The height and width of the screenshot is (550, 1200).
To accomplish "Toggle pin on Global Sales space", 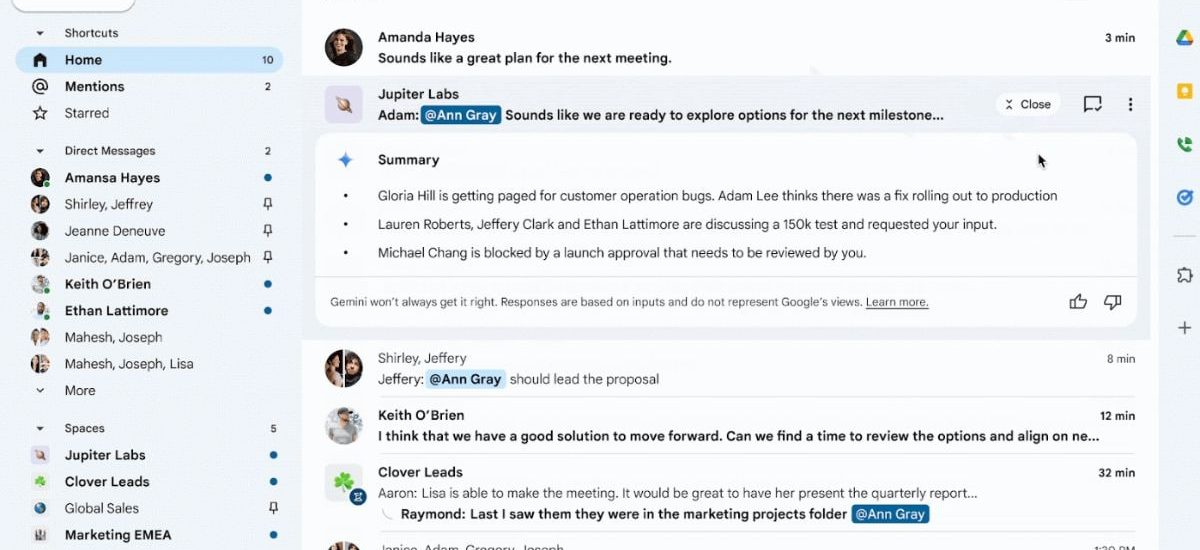I will 273,508.
